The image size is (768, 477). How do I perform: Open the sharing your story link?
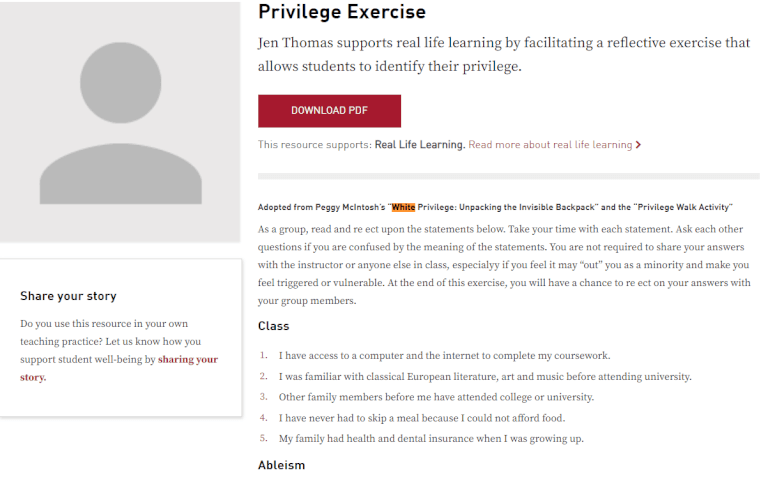[119, 368]
